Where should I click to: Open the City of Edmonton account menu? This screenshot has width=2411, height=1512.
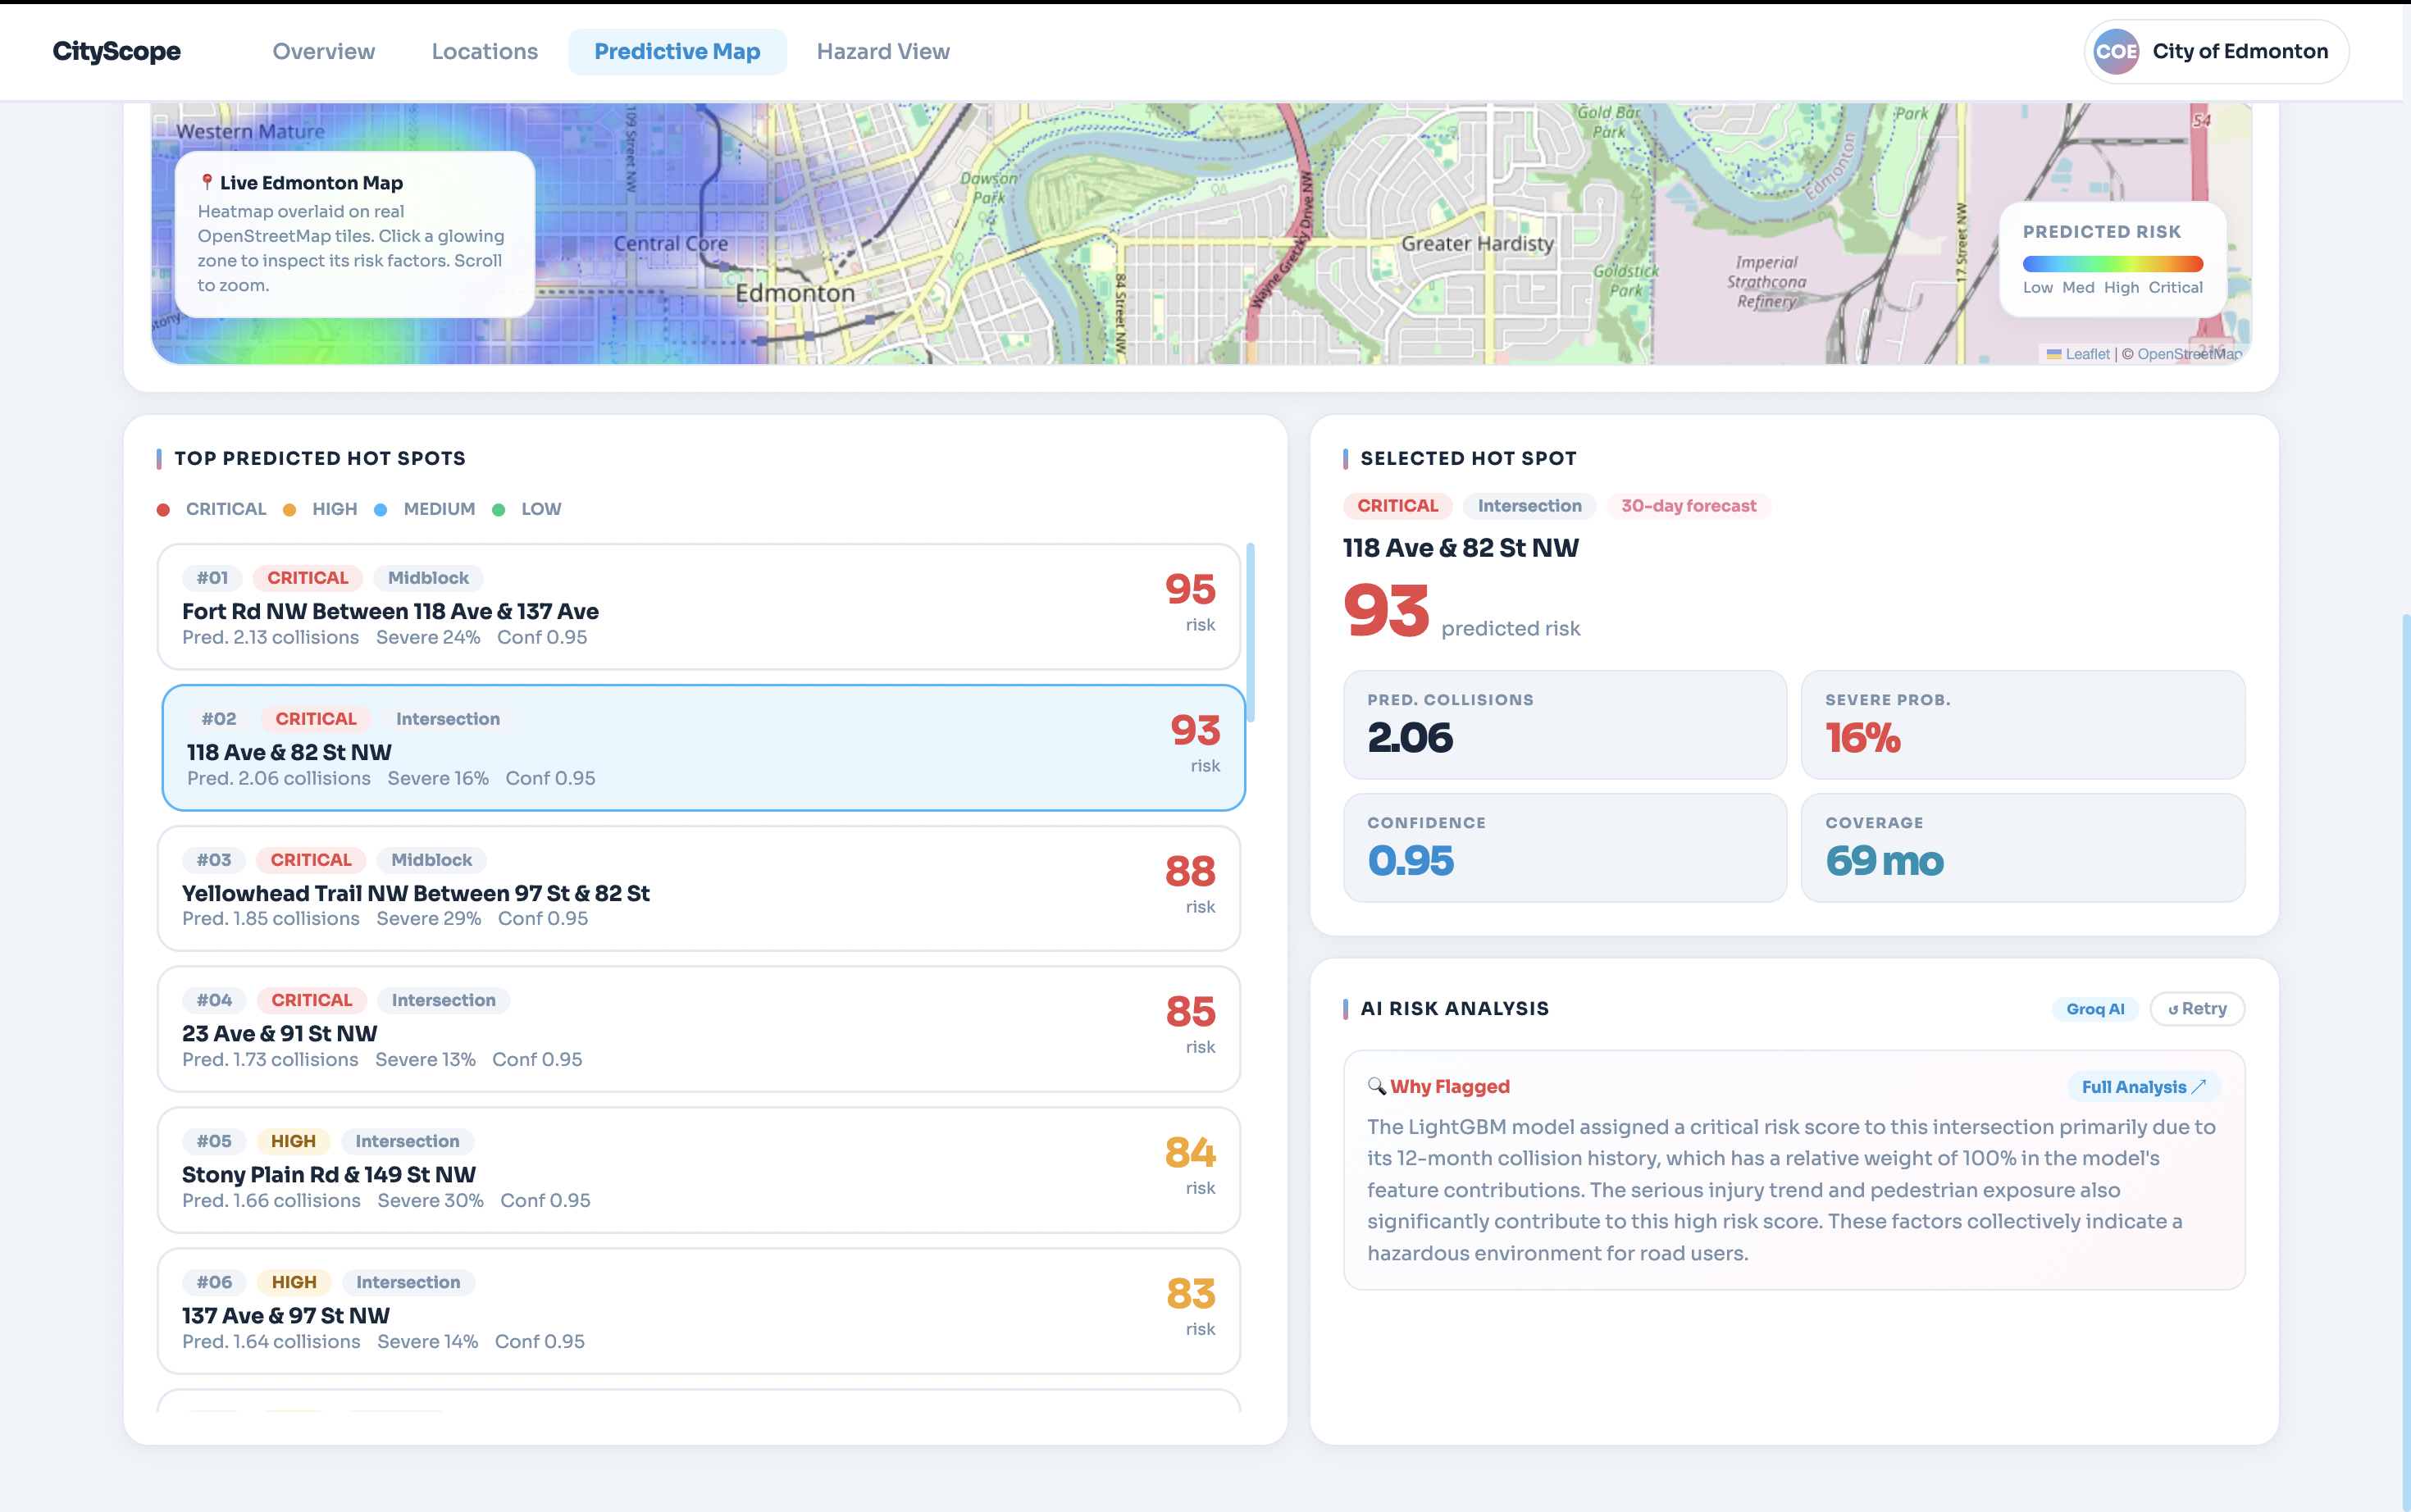[2238, 52]
